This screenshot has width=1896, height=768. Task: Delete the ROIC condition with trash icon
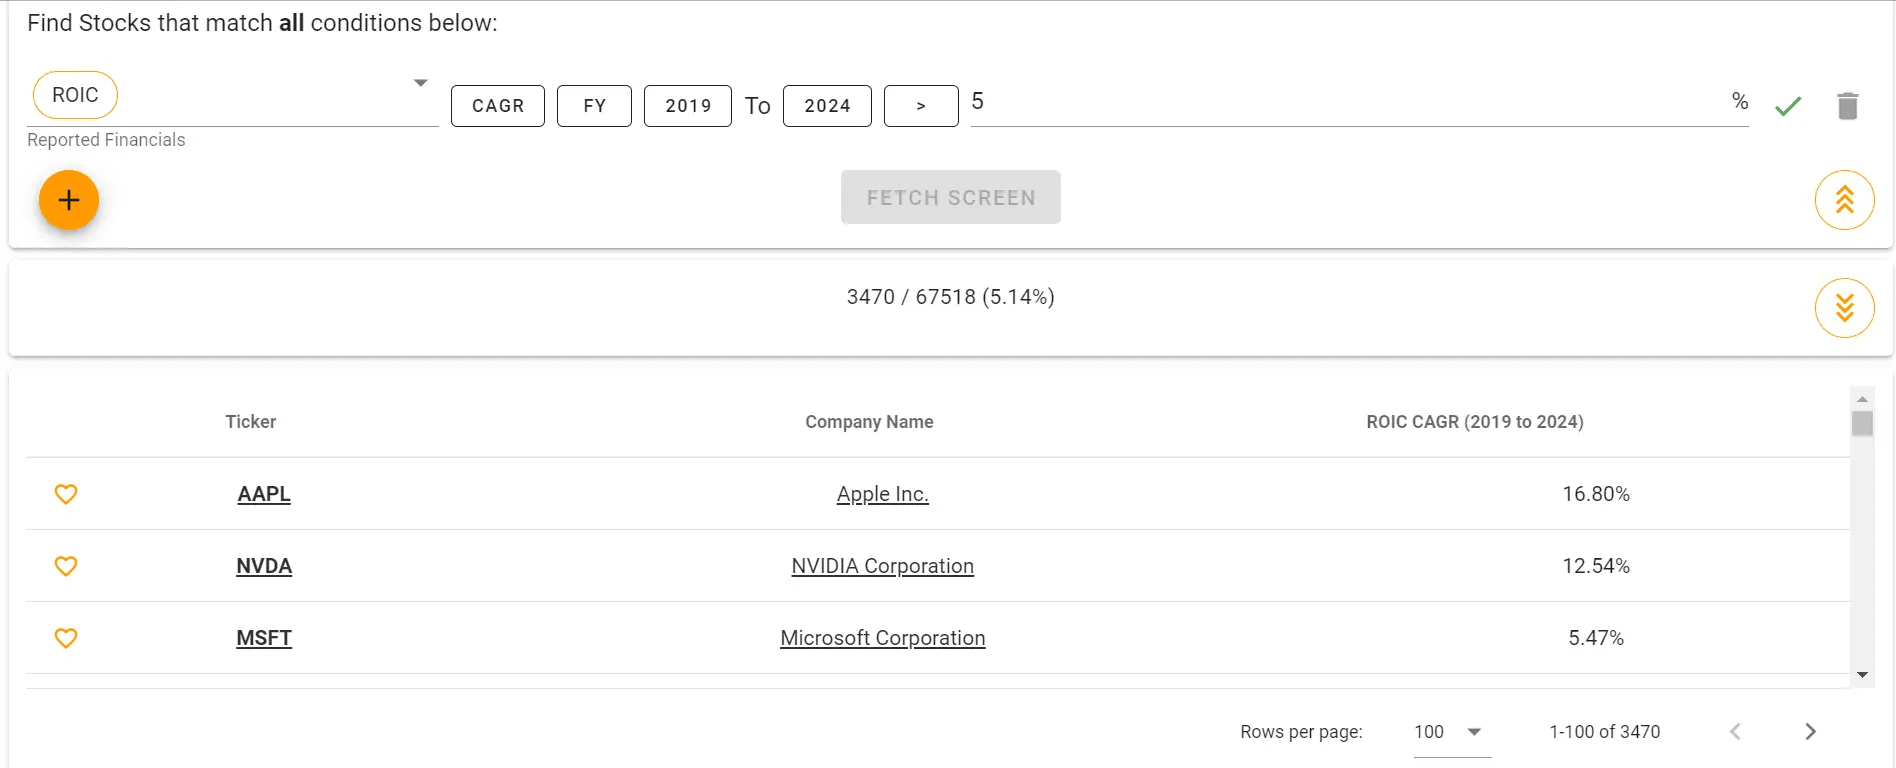pos(1847,106)
